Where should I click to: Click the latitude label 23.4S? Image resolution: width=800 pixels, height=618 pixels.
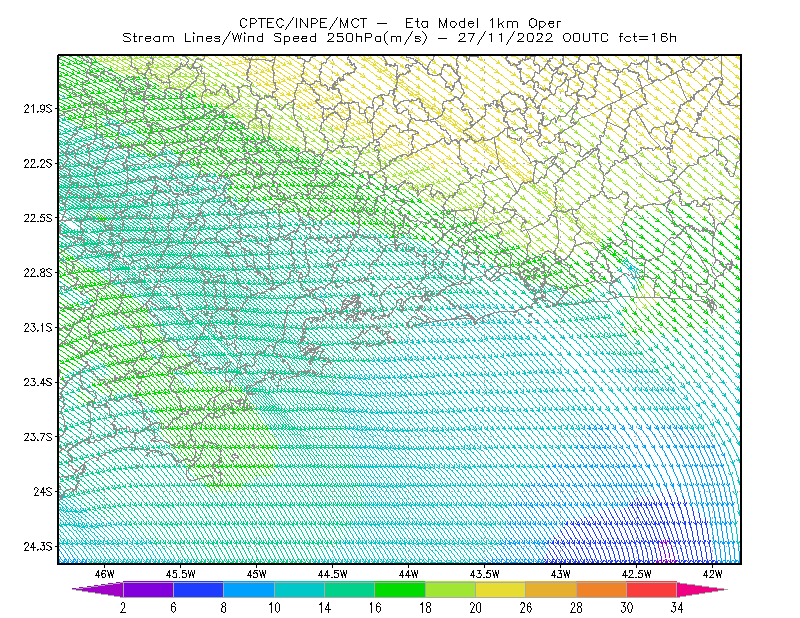[38, 382]
